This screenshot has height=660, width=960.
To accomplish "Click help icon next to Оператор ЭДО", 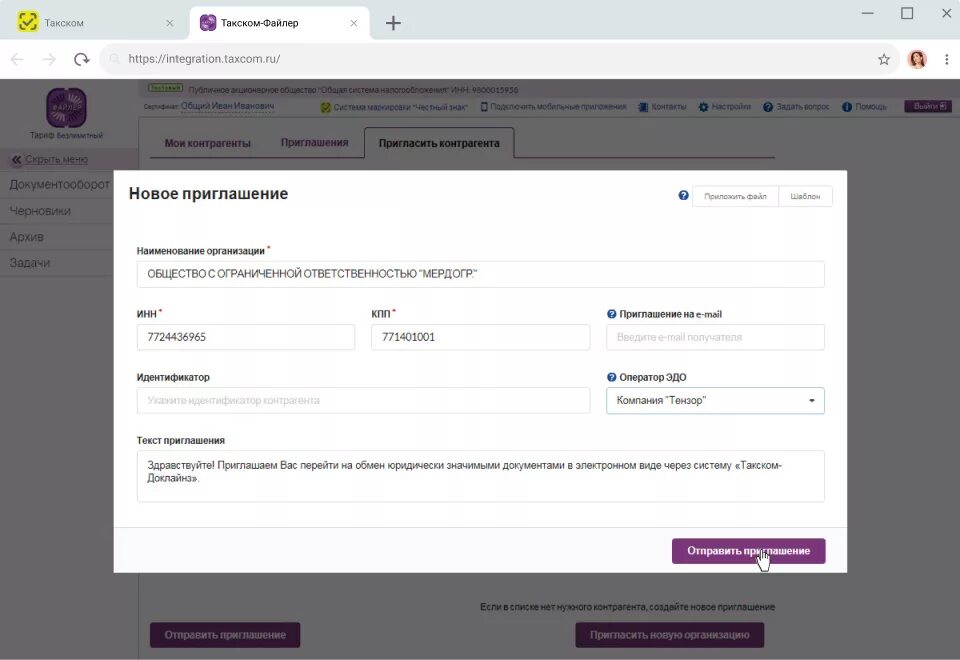I will [611, 377].
